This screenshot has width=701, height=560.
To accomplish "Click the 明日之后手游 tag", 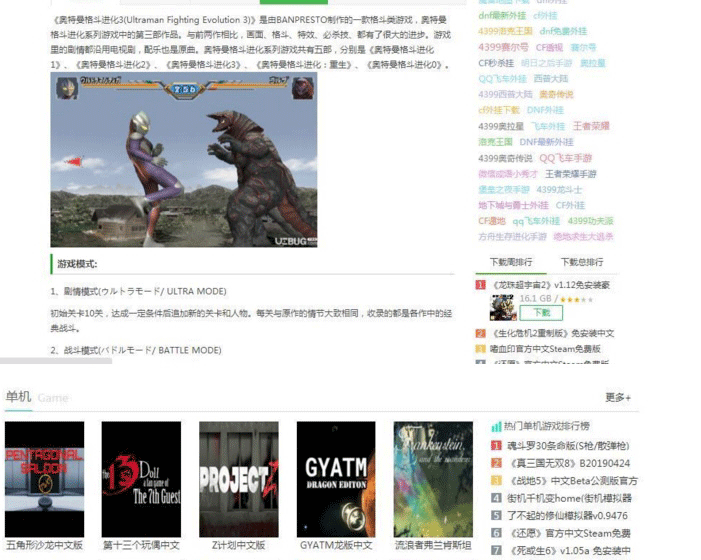I will coord(546,63).
